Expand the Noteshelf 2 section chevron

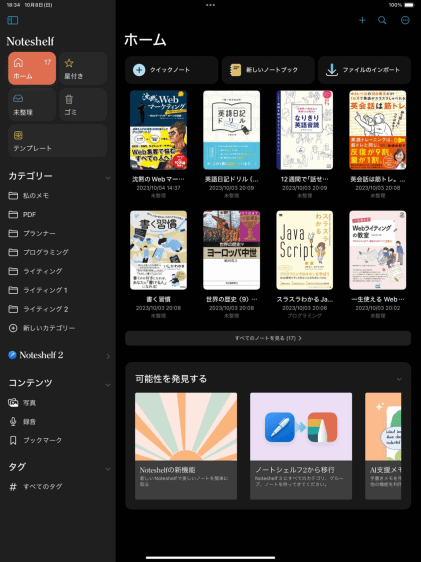point(108,356)
